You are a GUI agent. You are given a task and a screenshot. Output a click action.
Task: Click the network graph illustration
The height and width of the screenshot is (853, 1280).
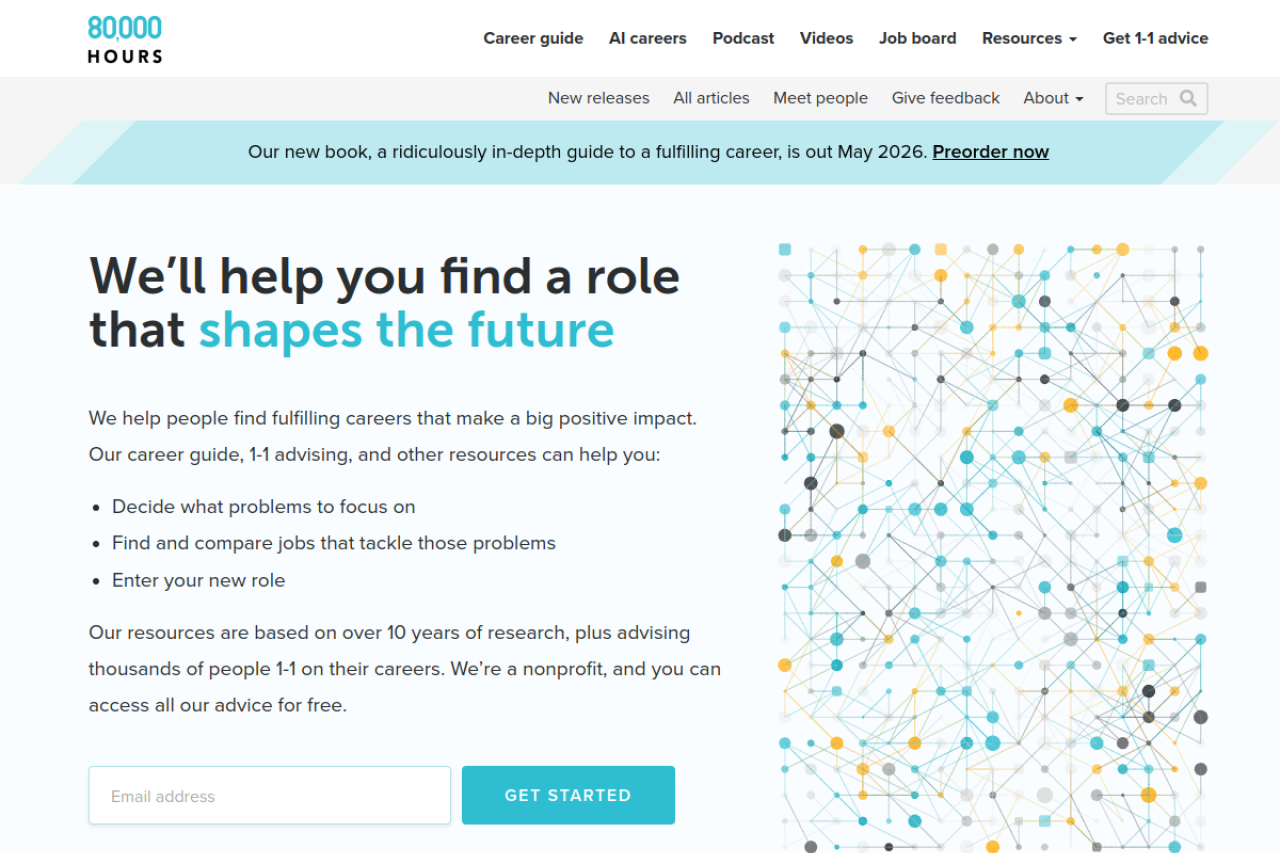tap(992, 546)
